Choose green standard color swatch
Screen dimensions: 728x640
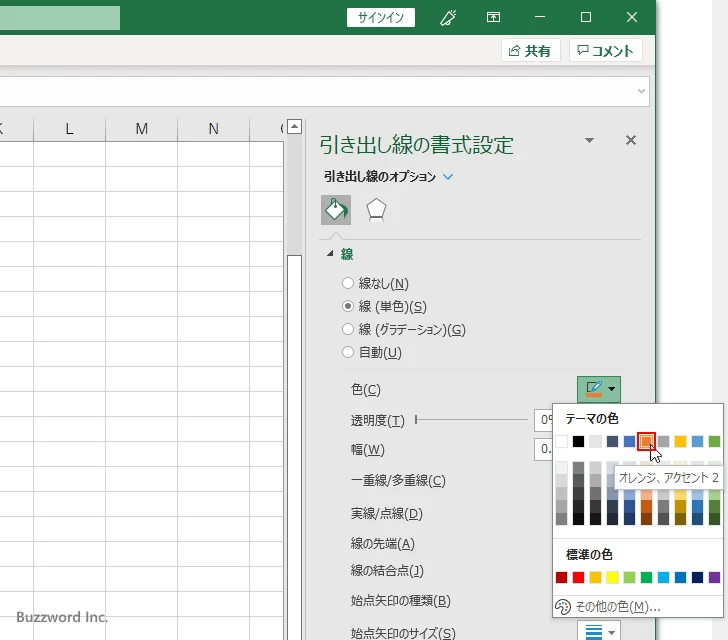pyautogui.click(x=646, y=577)
